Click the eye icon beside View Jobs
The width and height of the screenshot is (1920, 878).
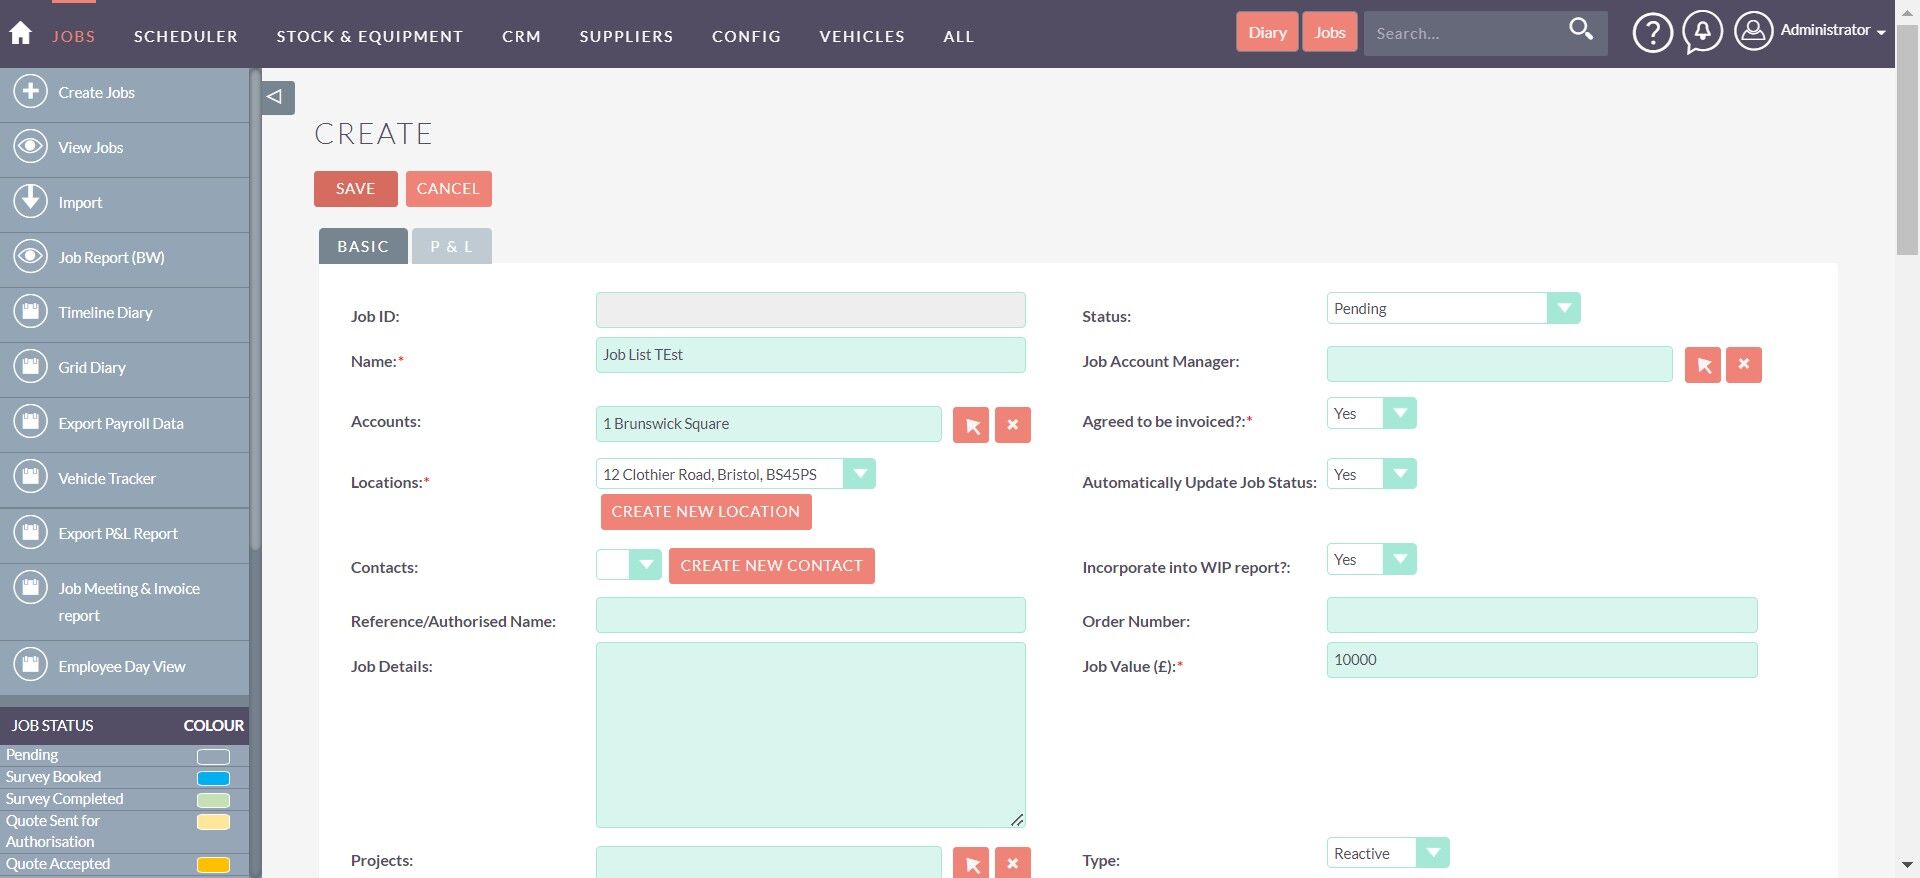(x=31, y=147)
